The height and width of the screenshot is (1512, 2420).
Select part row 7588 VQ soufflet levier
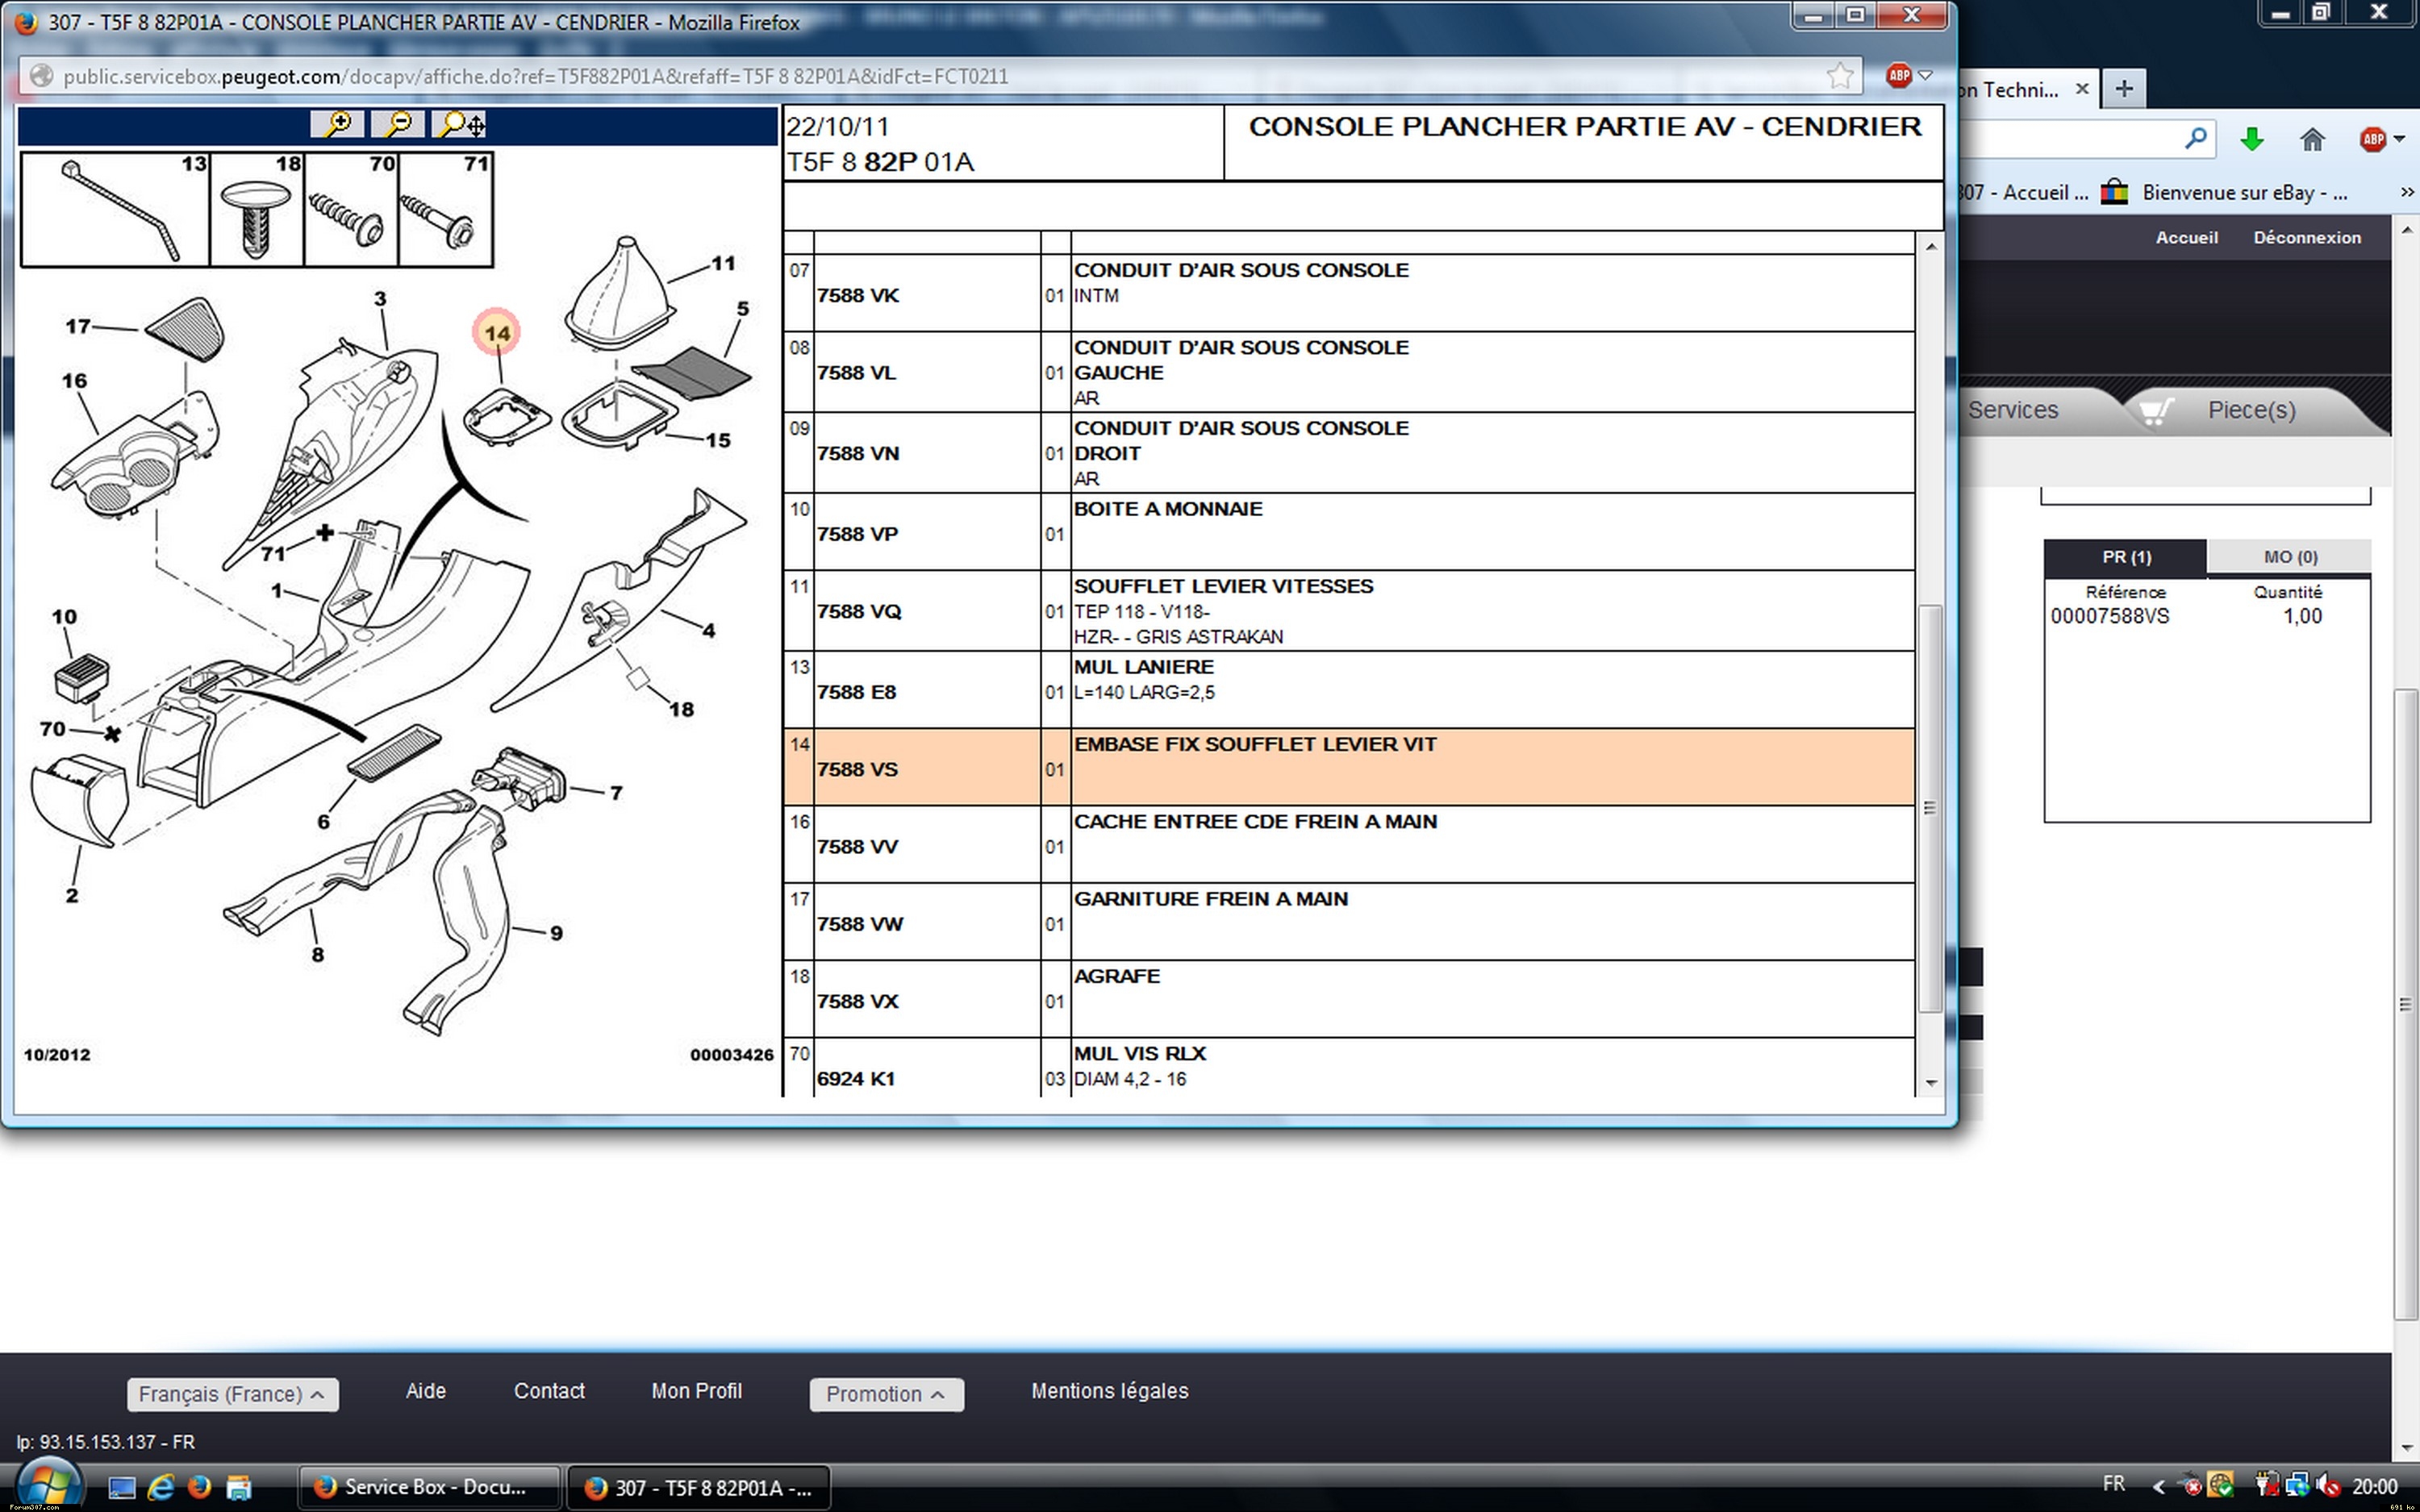pyautogui.click(x=858, y=611)
